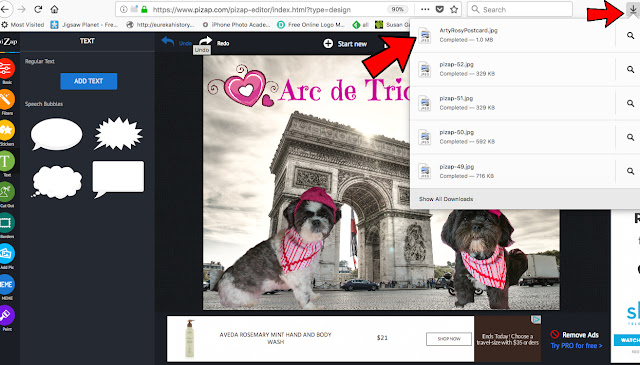This screenshot has height=365, width=640.
Task: Reload the page with browser refresh
Action: (x=38, y=9)
